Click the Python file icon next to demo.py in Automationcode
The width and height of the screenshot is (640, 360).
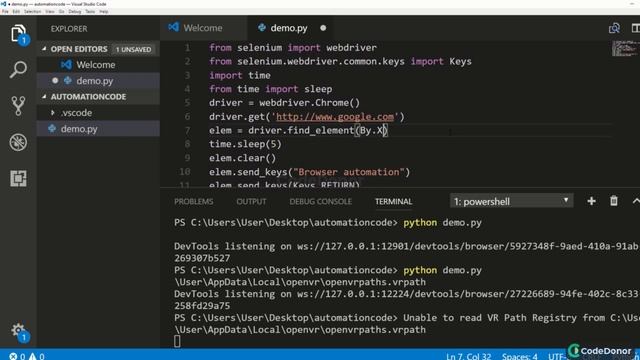tap(52, 129)
